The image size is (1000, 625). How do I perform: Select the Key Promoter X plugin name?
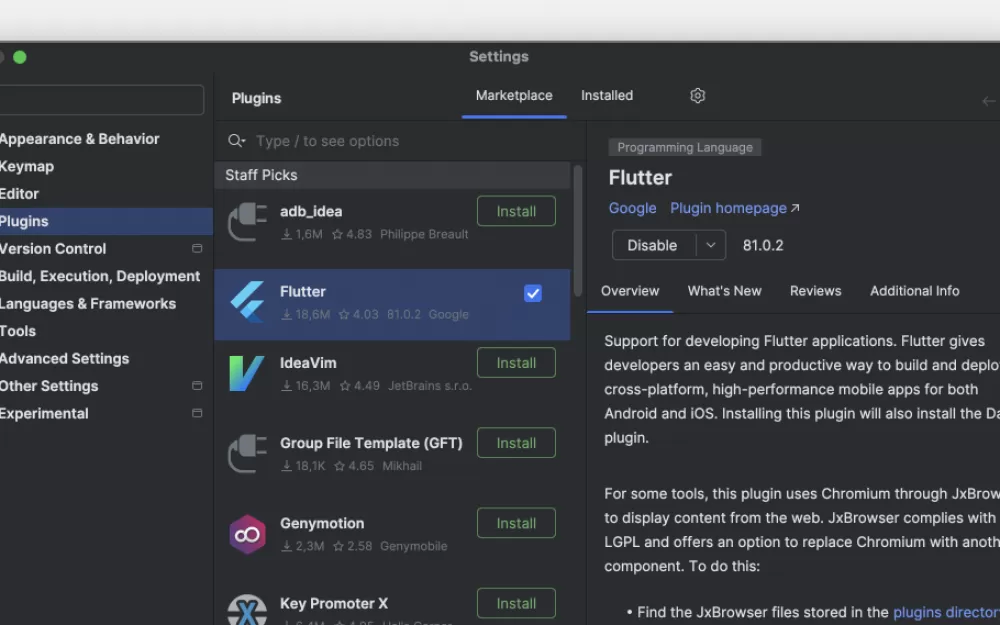pyautogui.click(x=334, y=603)
